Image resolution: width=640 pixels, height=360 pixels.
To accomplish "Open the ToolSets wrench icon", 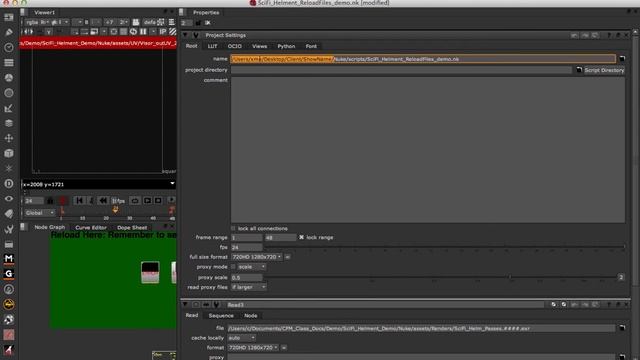I will pos(9,229).
